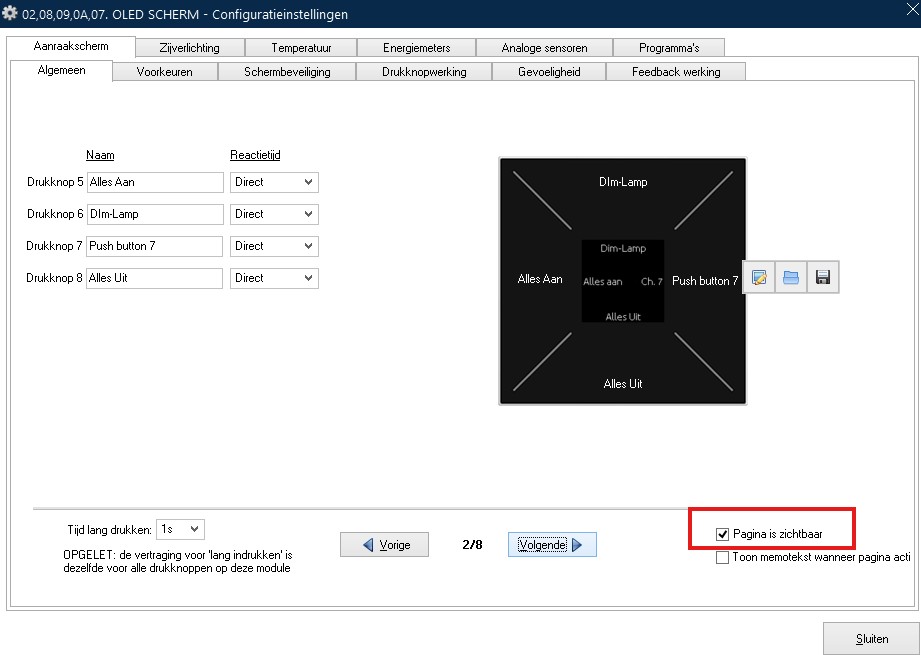Click the gear icon in the title bar

tap(9, 13)
